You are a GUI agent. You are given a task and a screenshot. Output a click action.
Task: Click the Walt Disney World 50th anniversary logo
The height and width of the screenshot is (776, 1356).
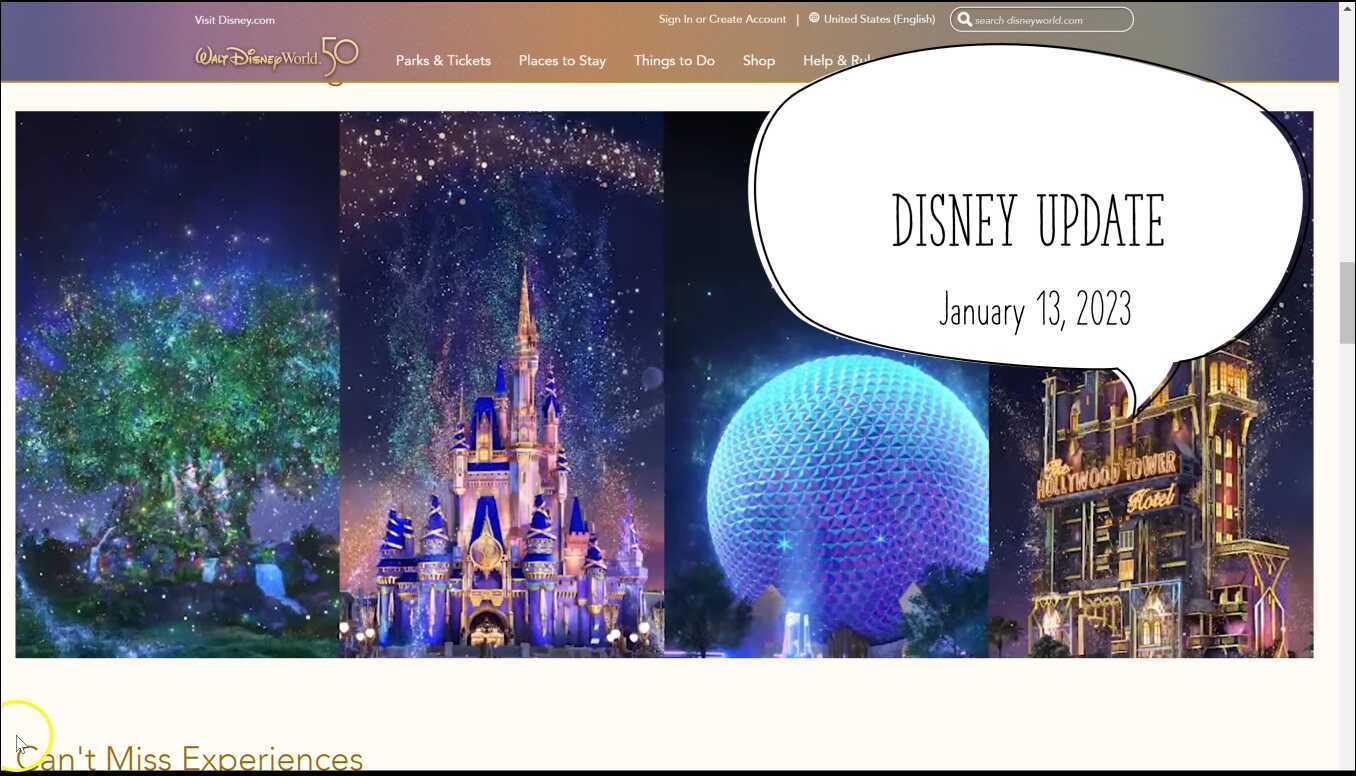click(x=274, y=56)
